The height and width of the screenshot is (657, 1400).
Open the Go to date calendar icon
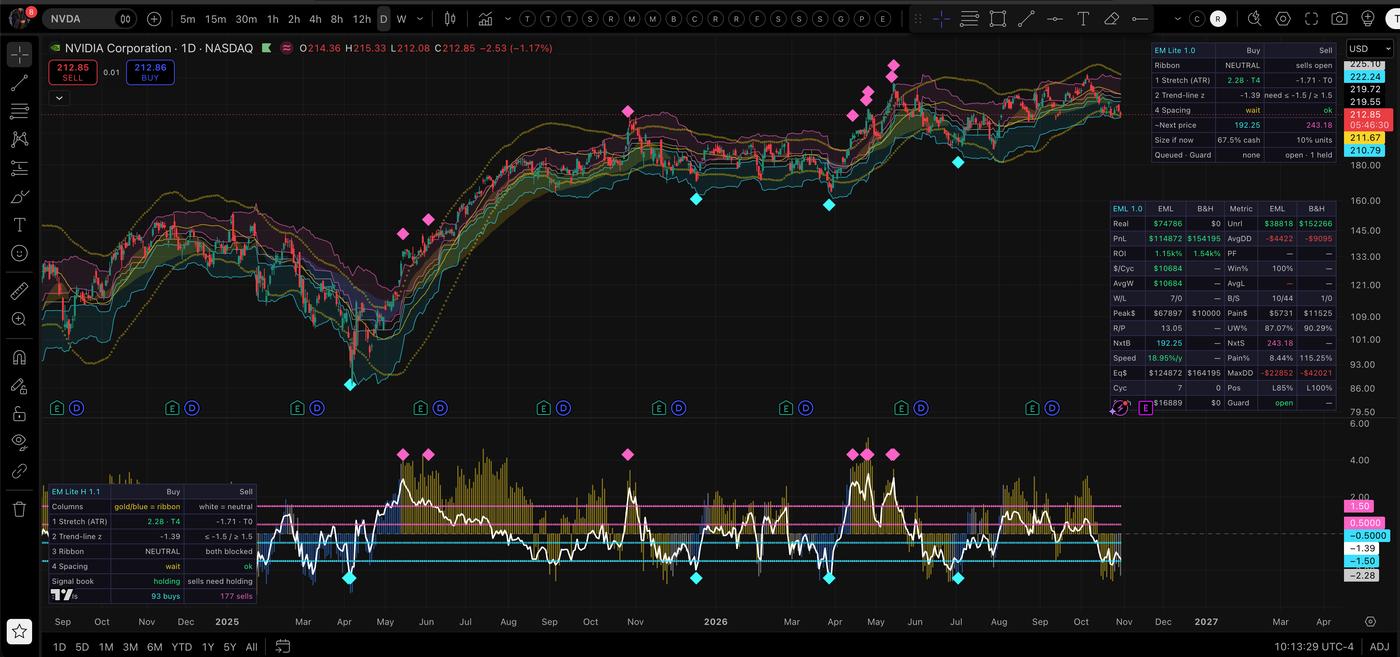(x=283, y=647)
